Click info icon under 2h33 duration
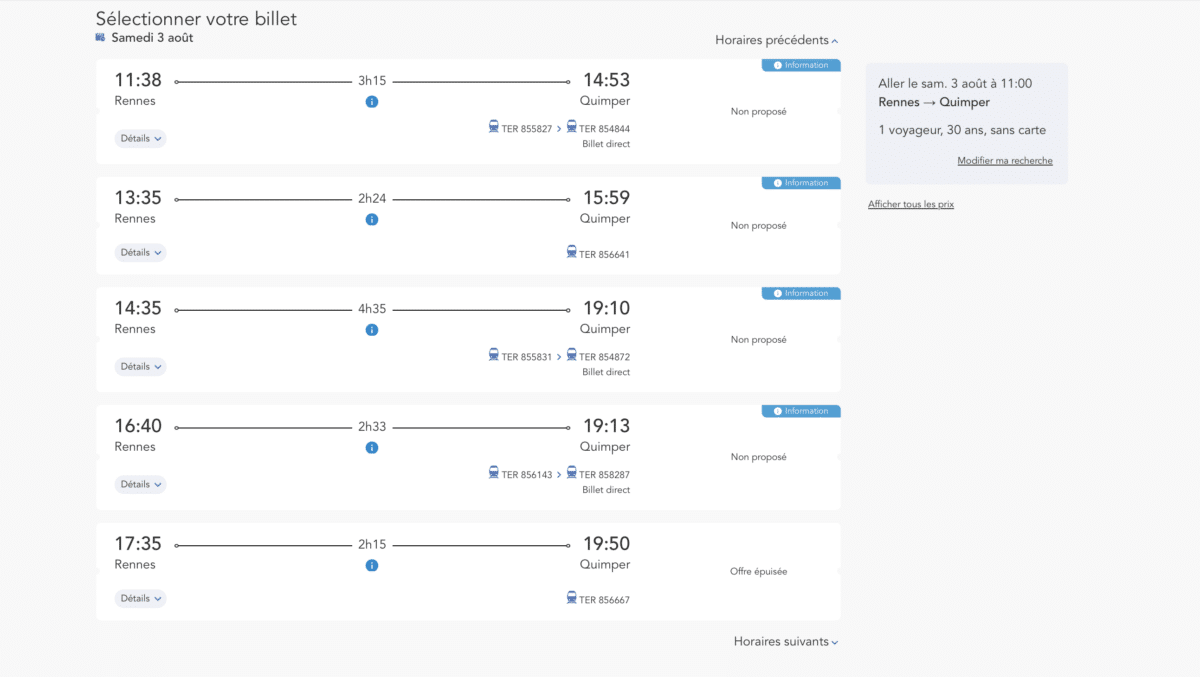1200x677 pixels. pyautogui.click(x=372, y=448)
